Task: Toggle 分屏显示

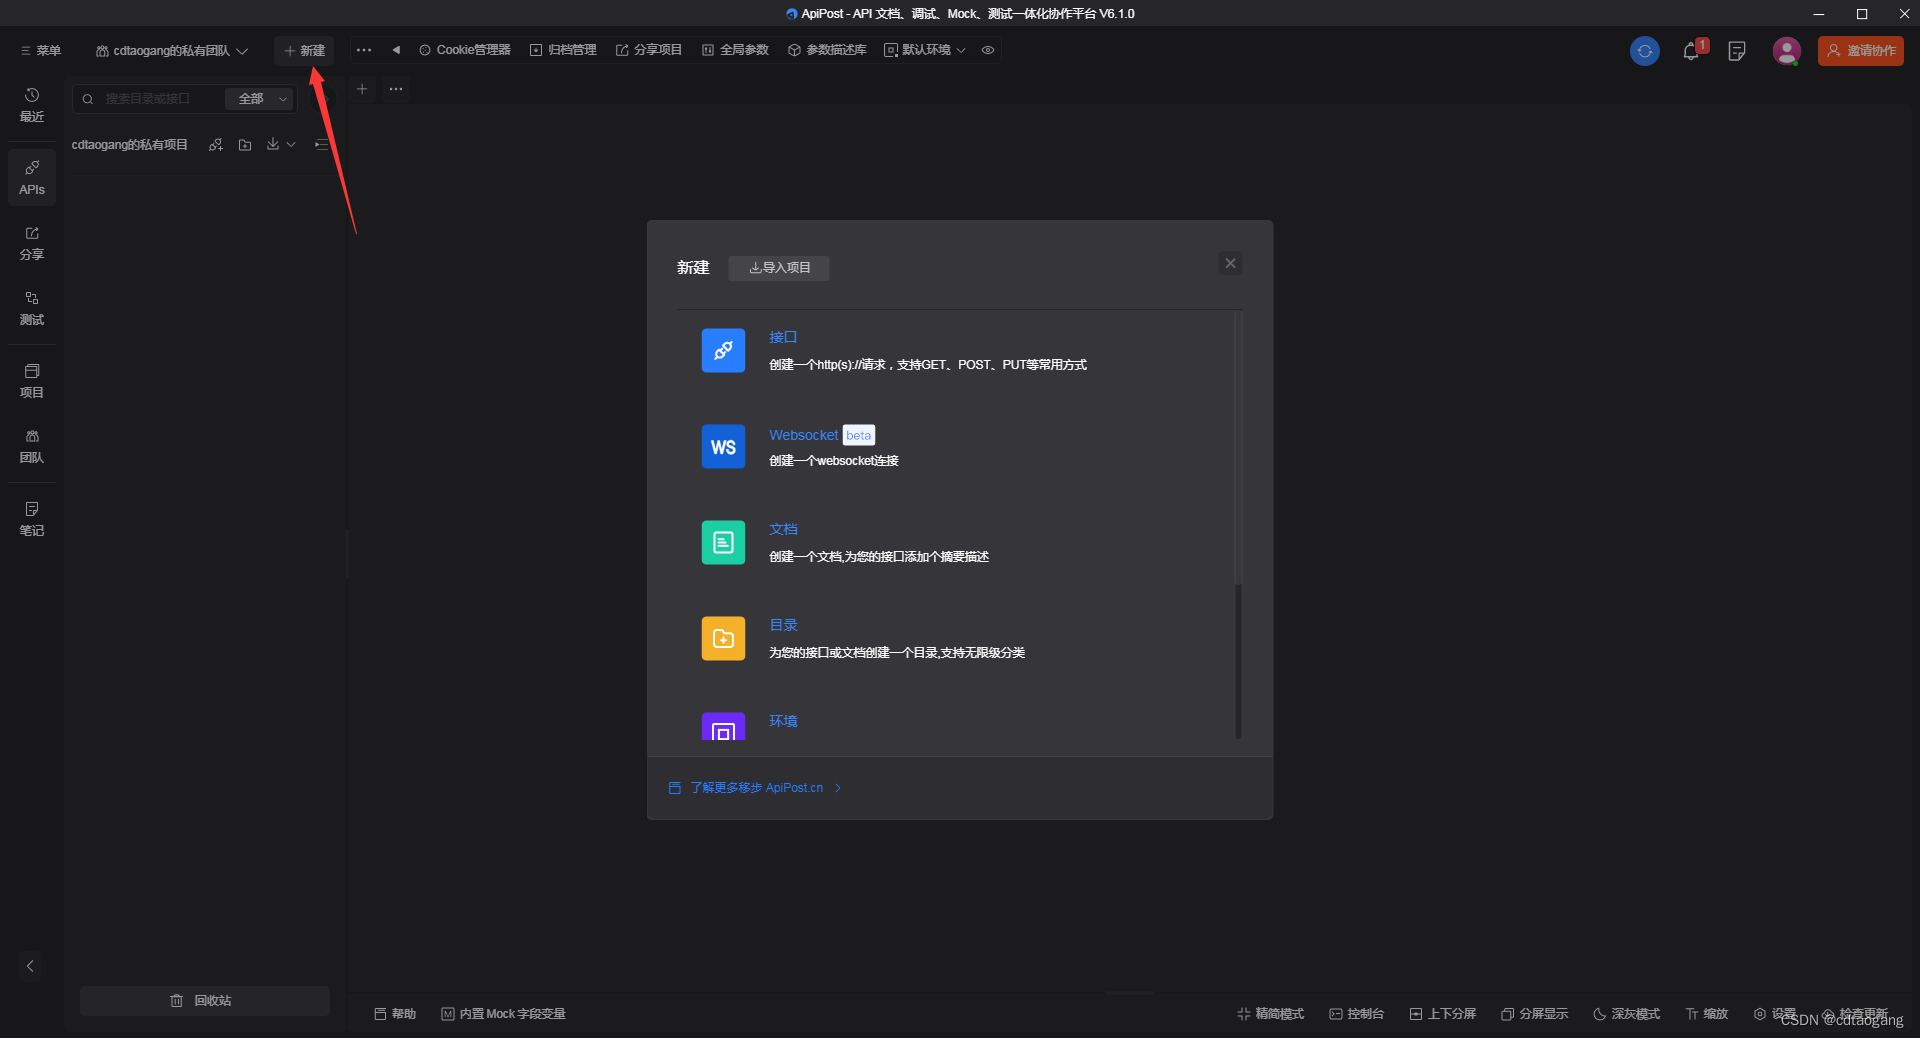Action: 1534,1014
